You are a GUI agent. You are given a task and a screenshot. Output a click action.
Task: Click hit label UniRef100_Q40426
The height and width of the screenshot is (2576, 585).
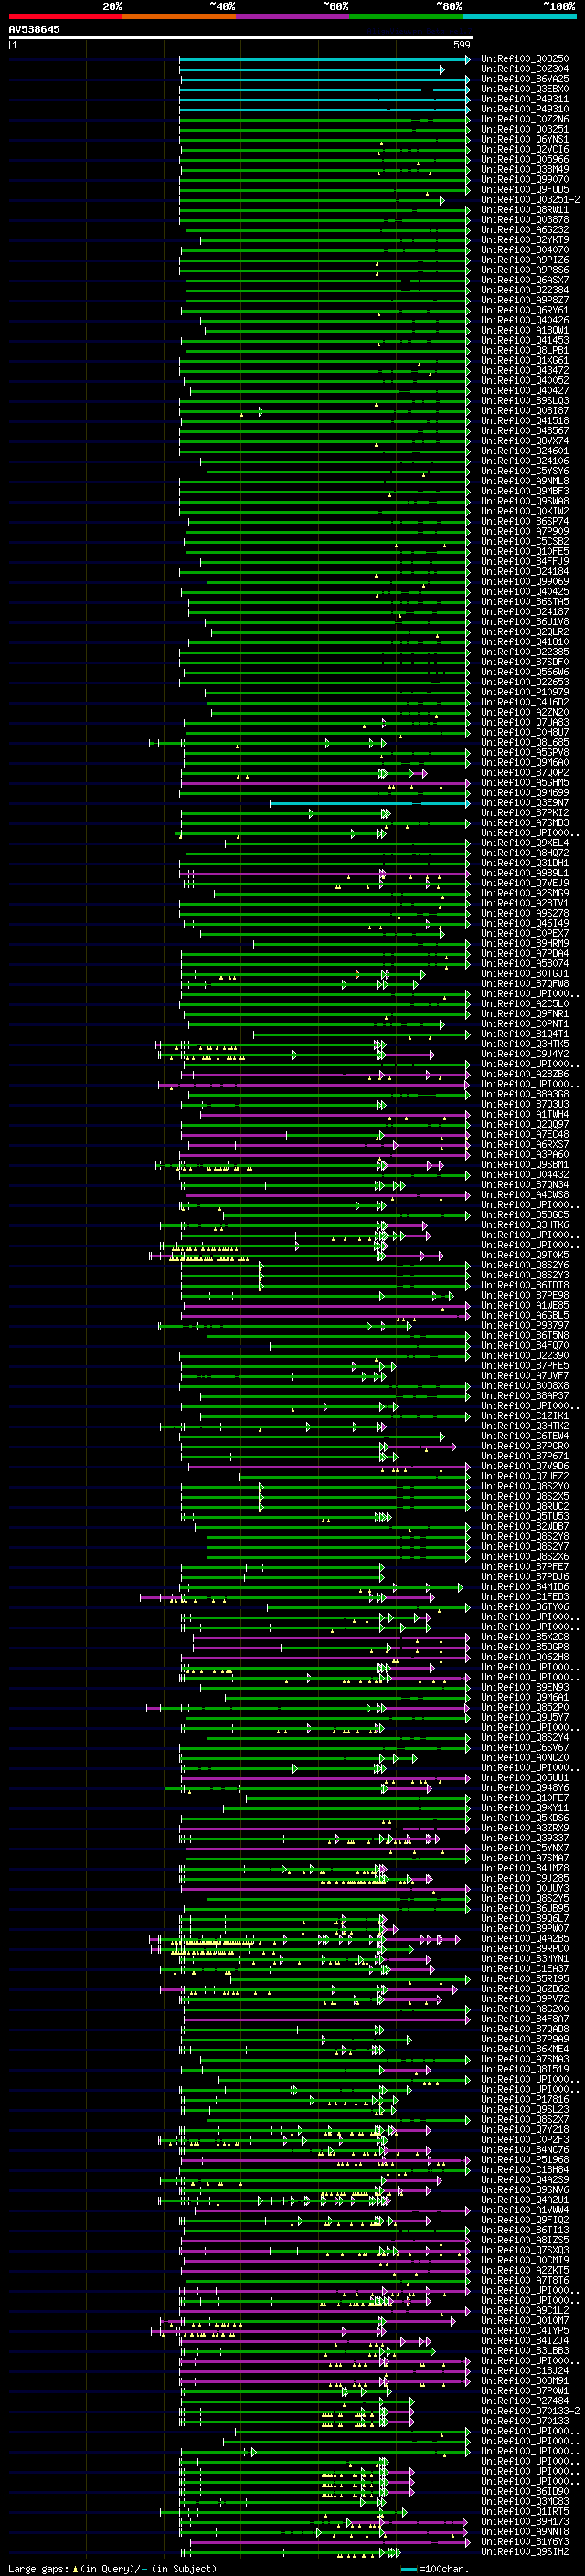tap(525, 320)
